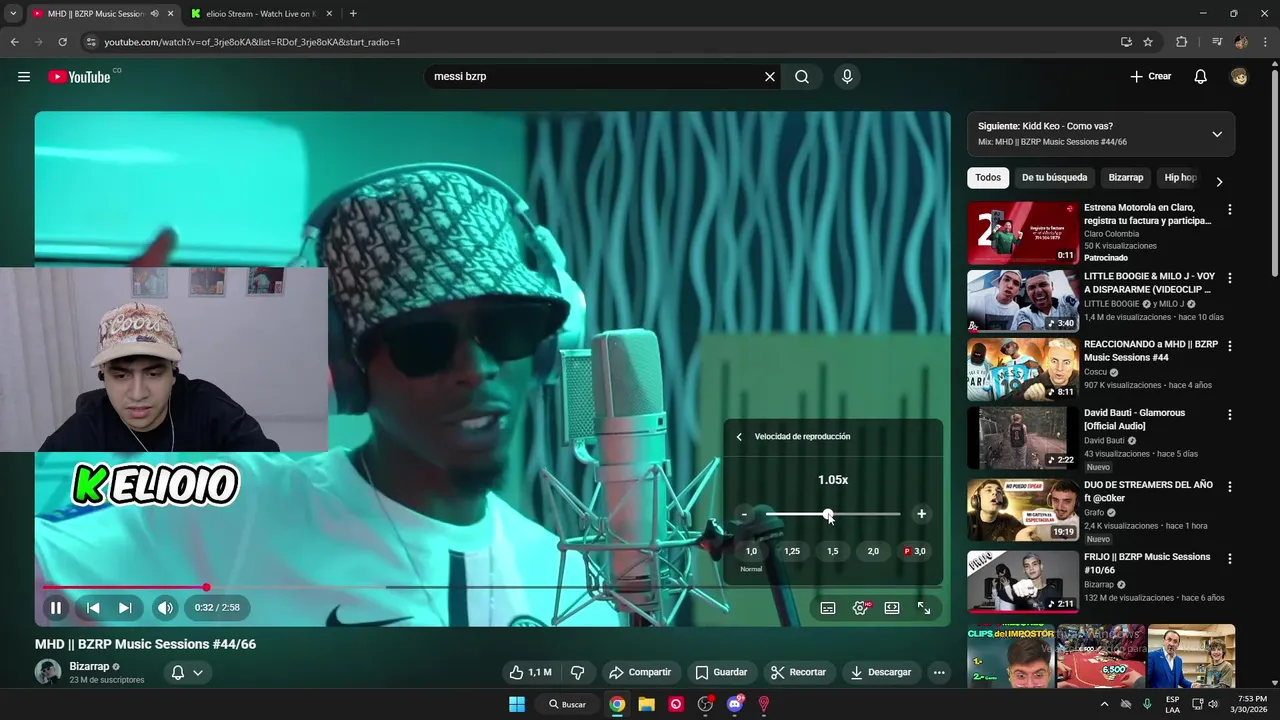Click the browser address bar URL
The image size is (1280, 720).
(x=253, y=42)
